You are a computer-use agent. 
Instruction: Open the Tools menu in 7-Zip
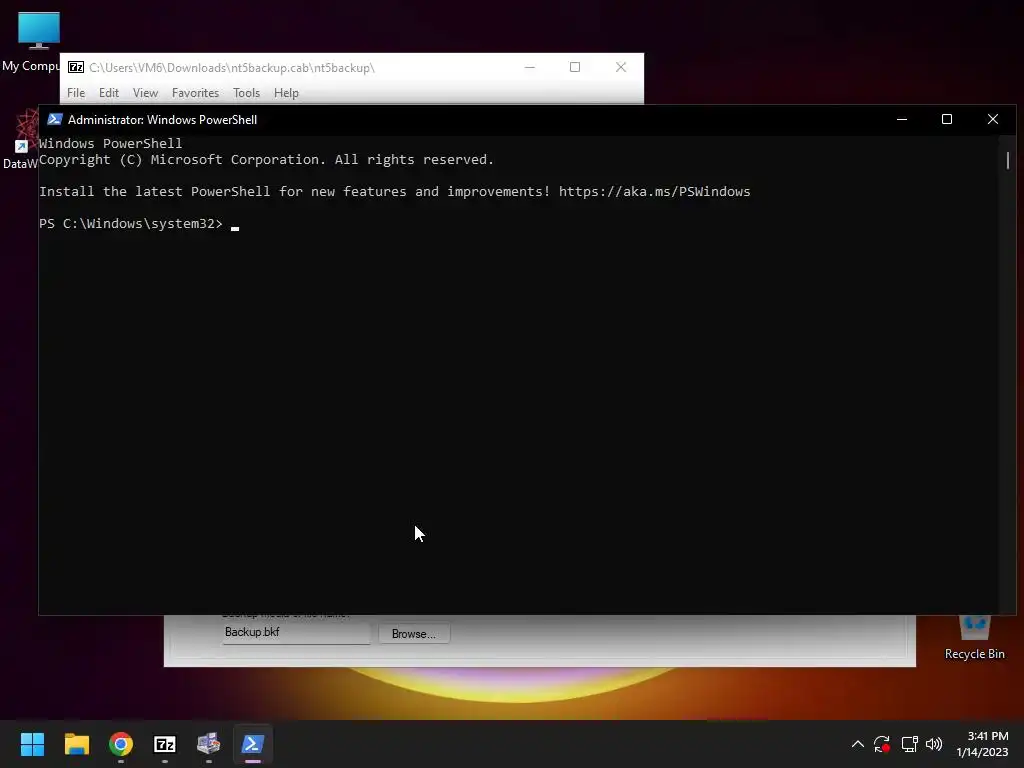coord(246,93)
